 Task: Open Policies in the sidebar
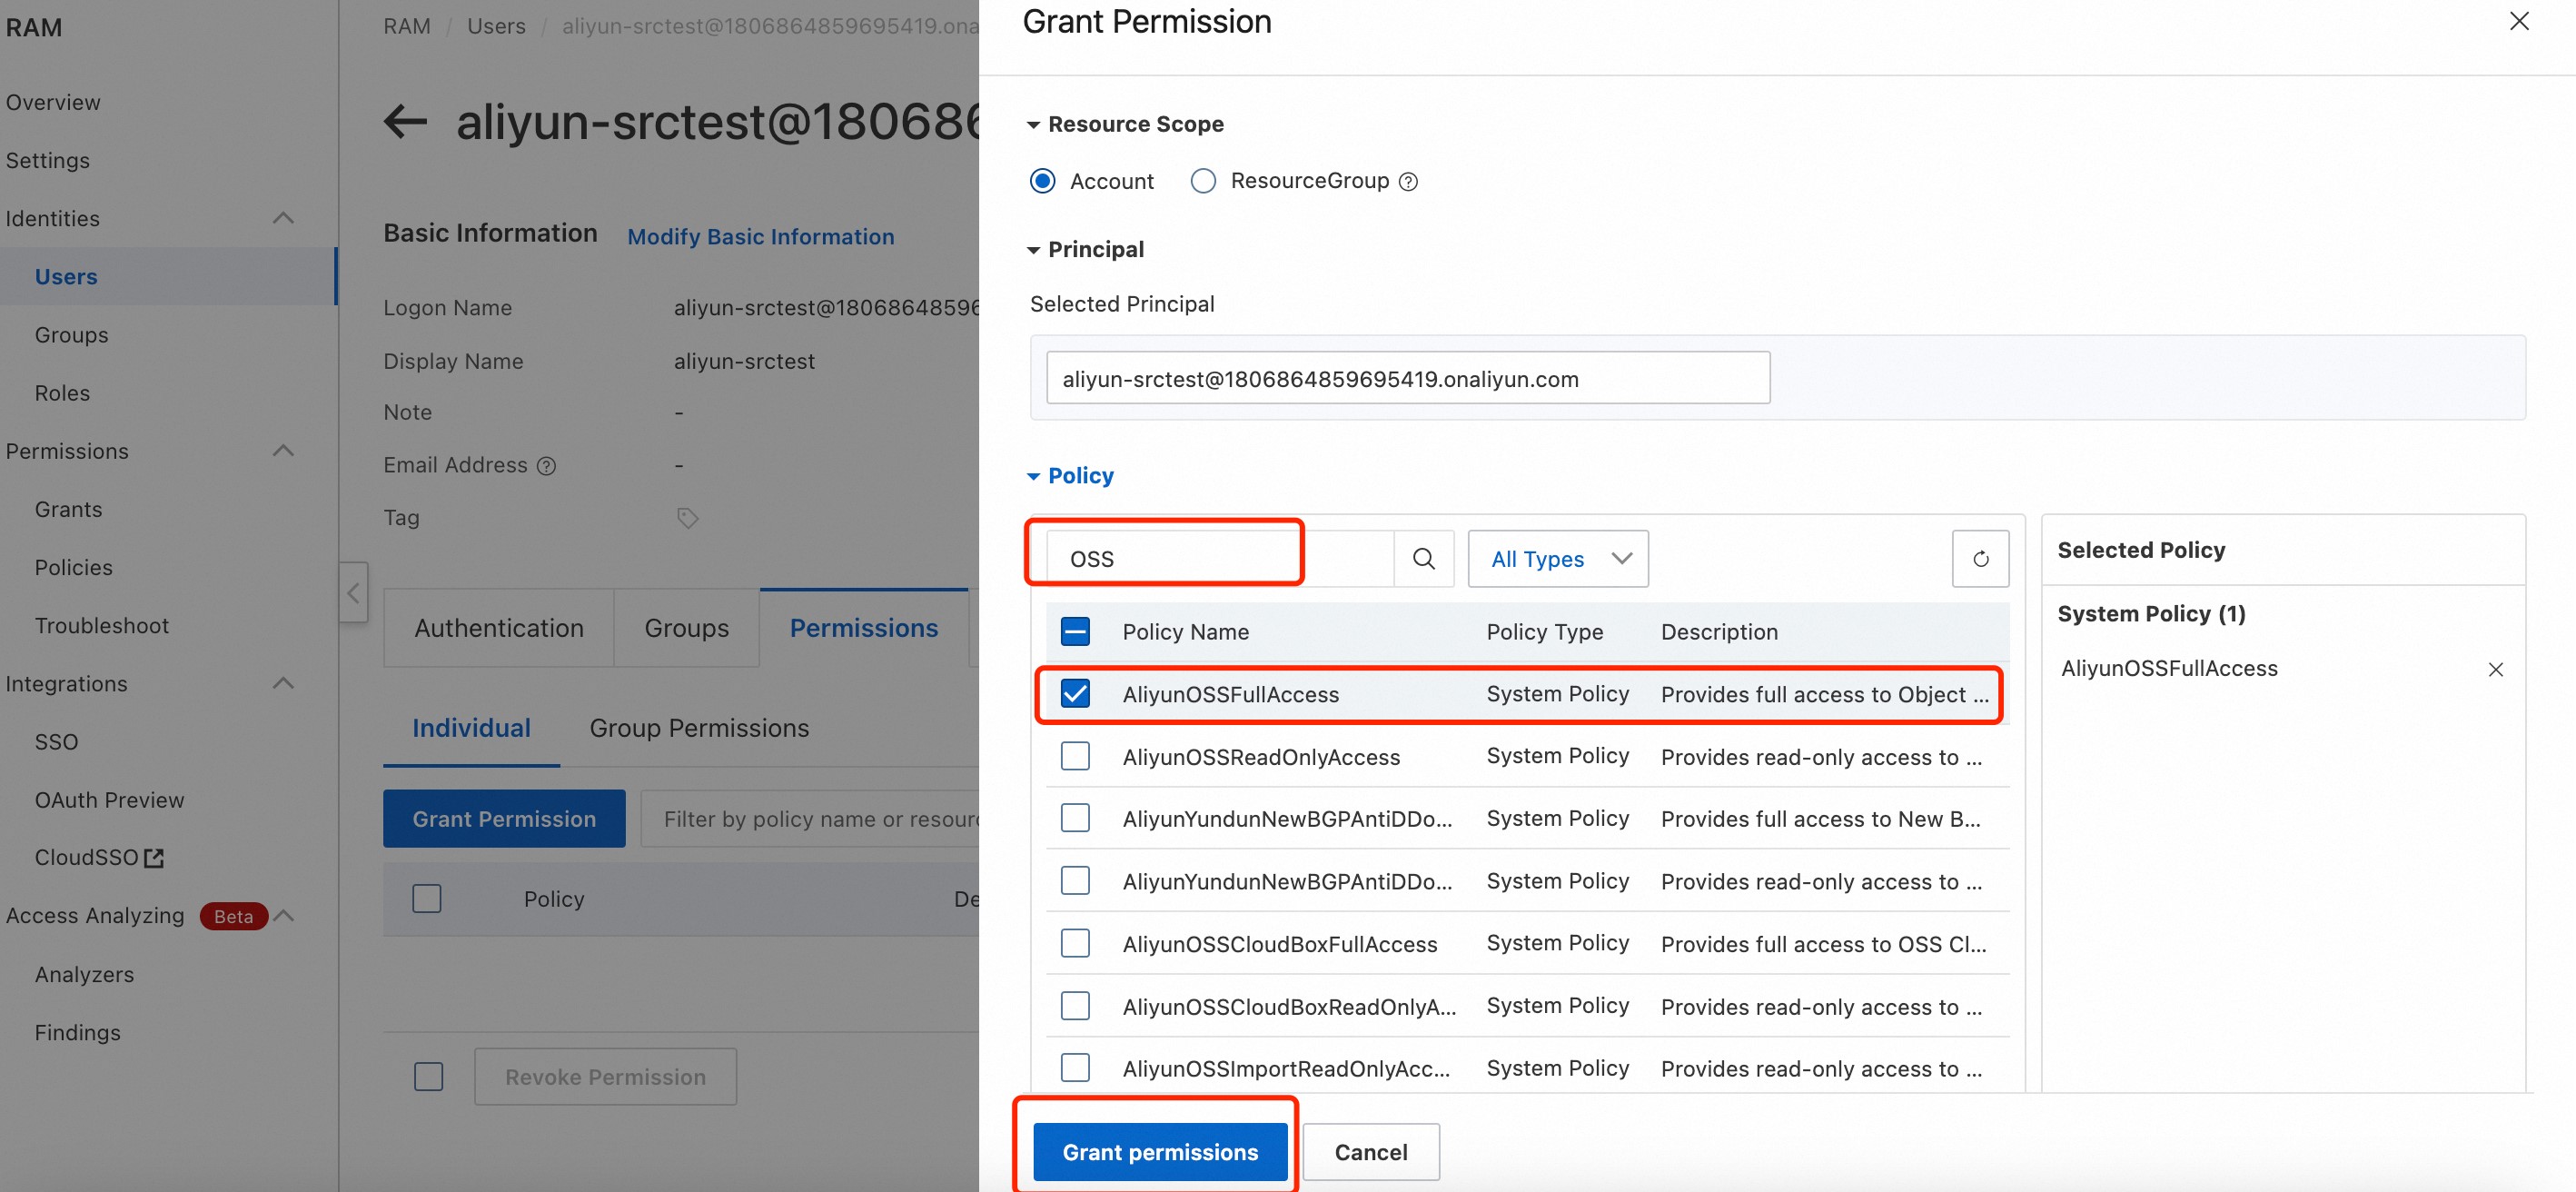tap(74, 567)
